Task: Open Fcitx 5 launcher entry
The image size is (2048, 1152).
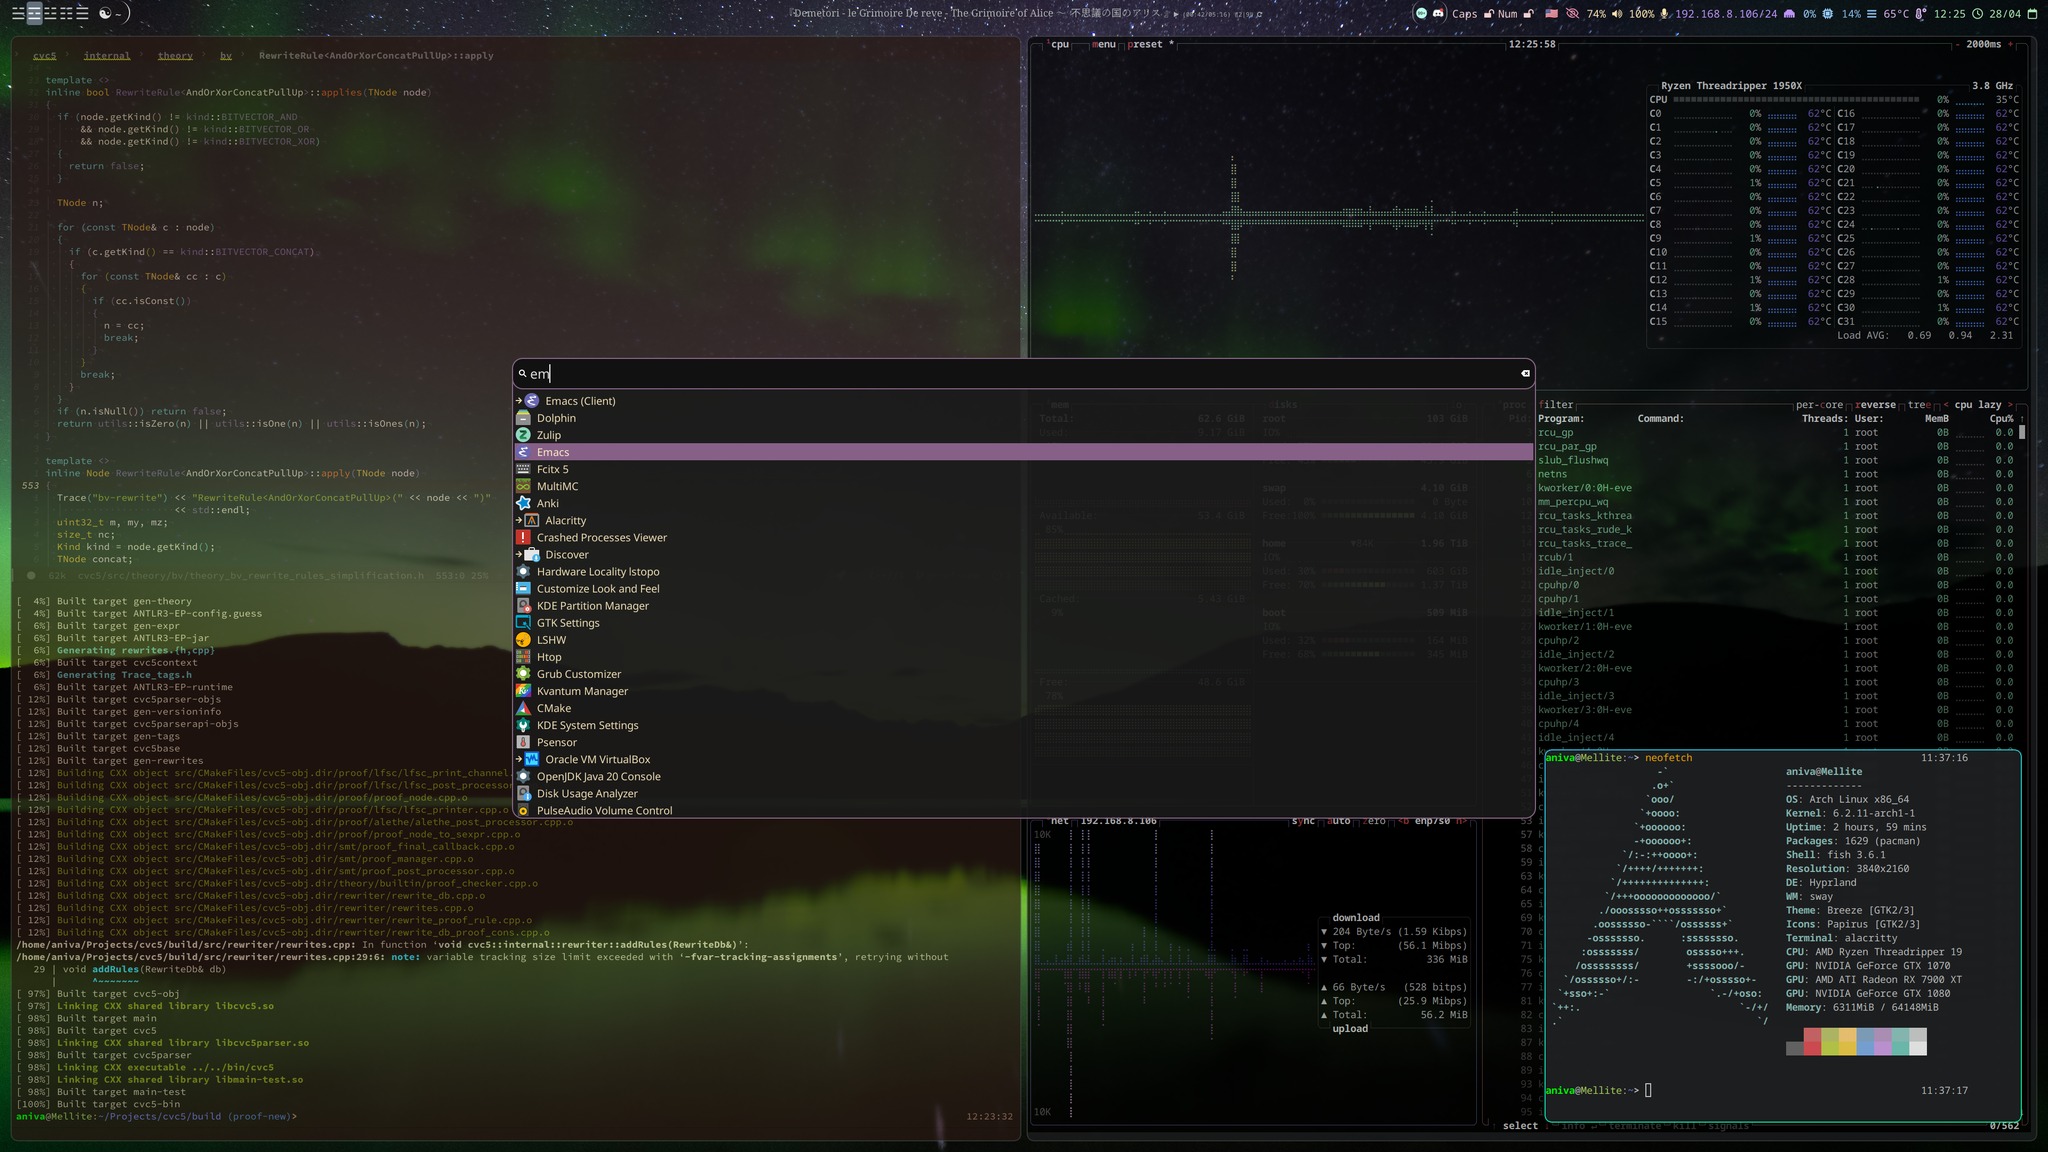Action: pos(1024,469)
